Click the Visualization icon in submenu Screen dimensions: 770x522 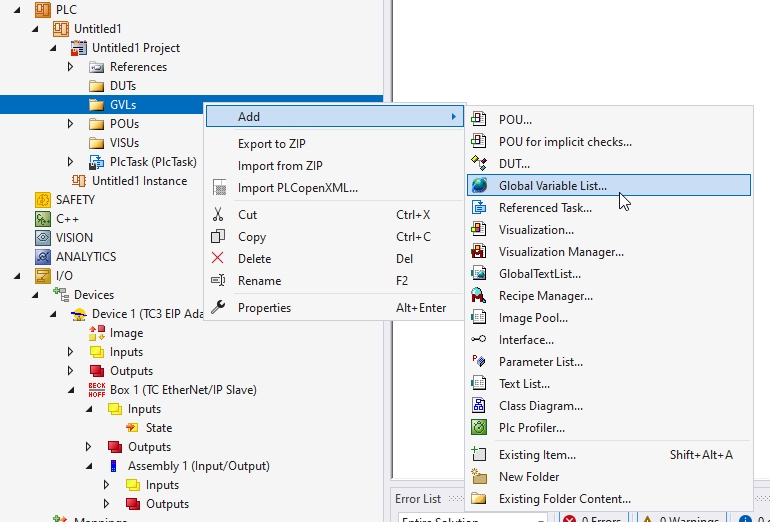pos(479,229)
